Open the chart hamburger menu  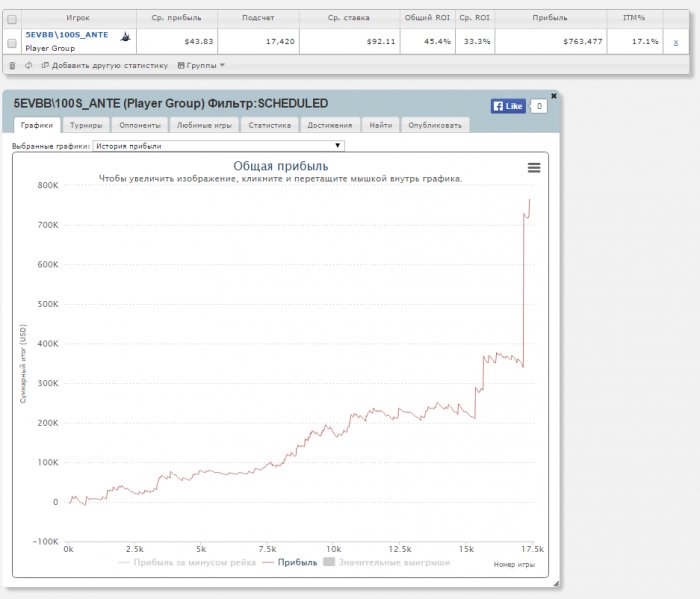534,168
